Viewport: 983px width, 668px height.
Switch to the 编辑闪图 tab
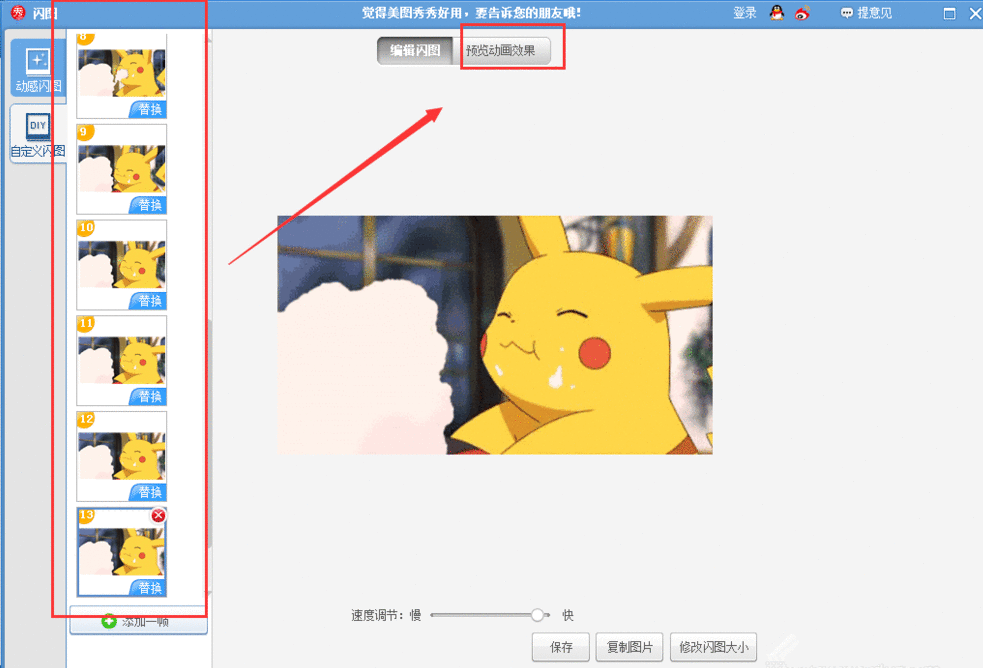[x=414, y=48]
